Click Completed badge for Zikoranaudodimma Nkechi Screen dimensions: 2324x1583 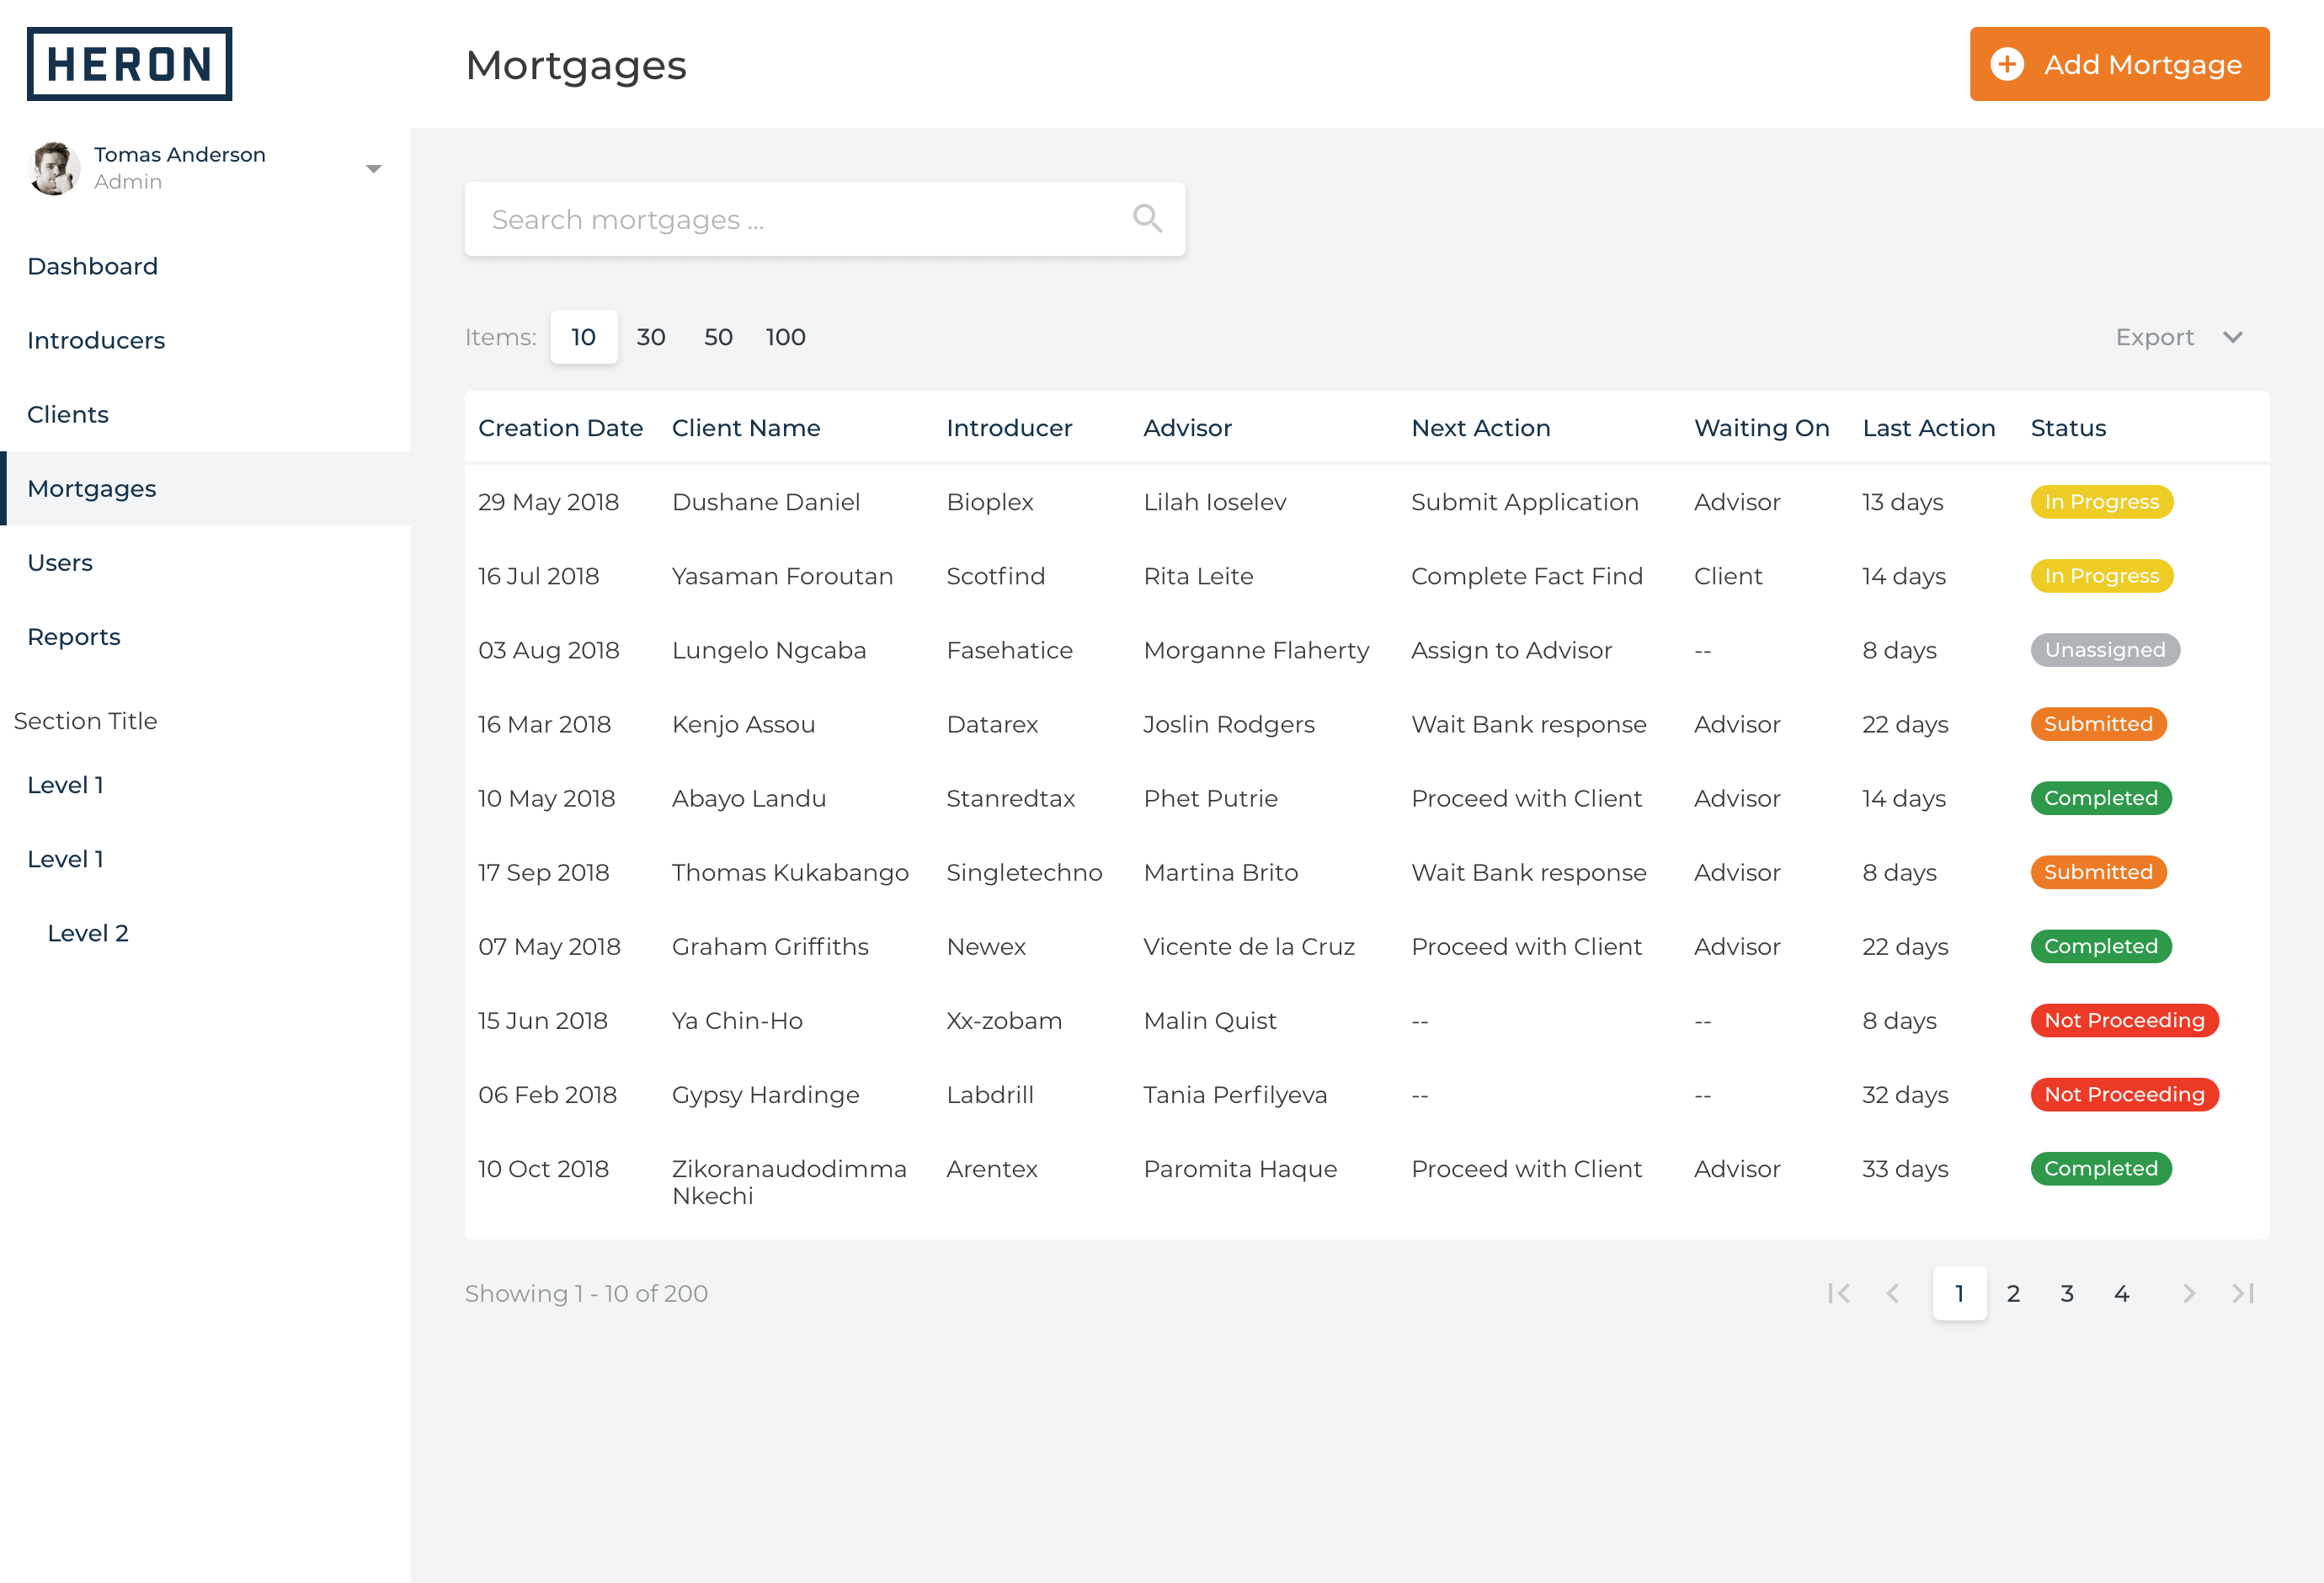2100,1168
